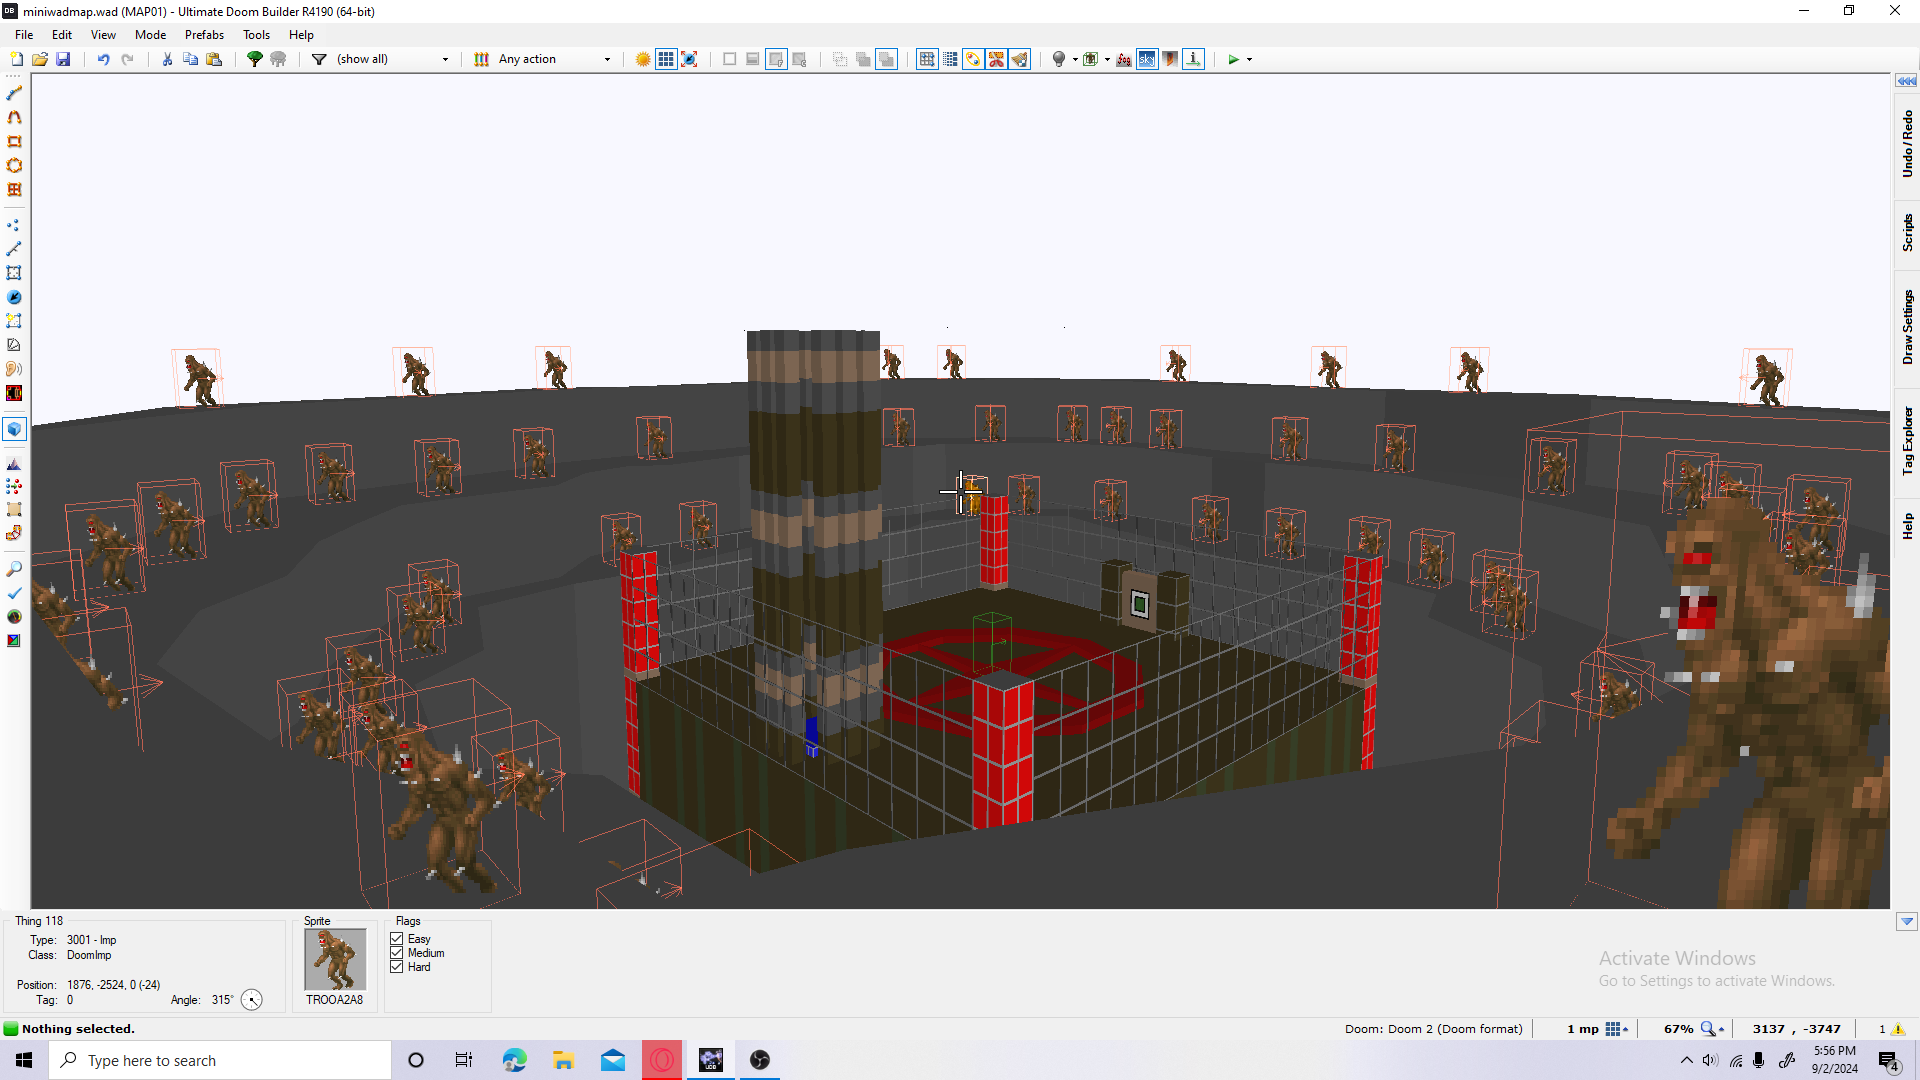
Task: Open the Draw Settings side tab
Action: [x=1907, y=327]
